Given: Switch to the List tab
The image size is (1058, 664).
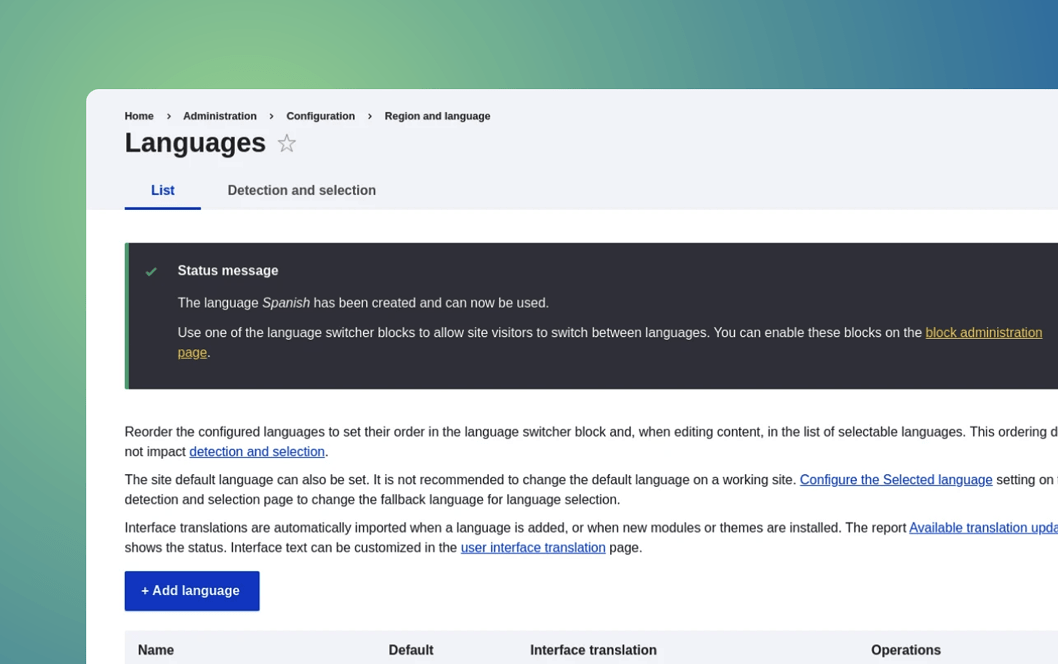Looking at the screenshot, I should click(162, 191).
